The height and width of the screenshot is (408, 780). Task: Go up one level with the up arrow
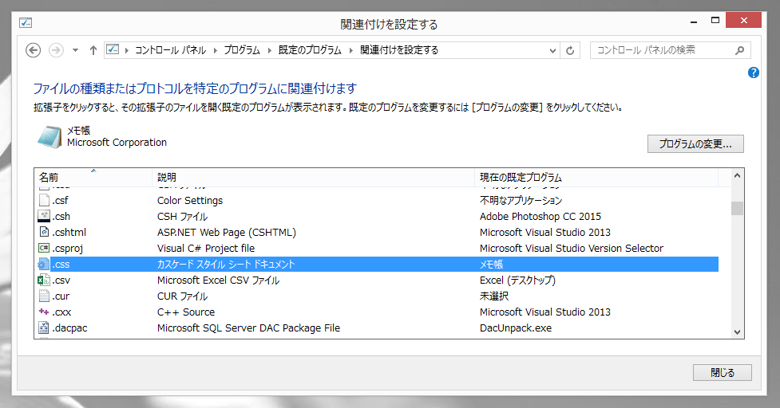[93, 50]
